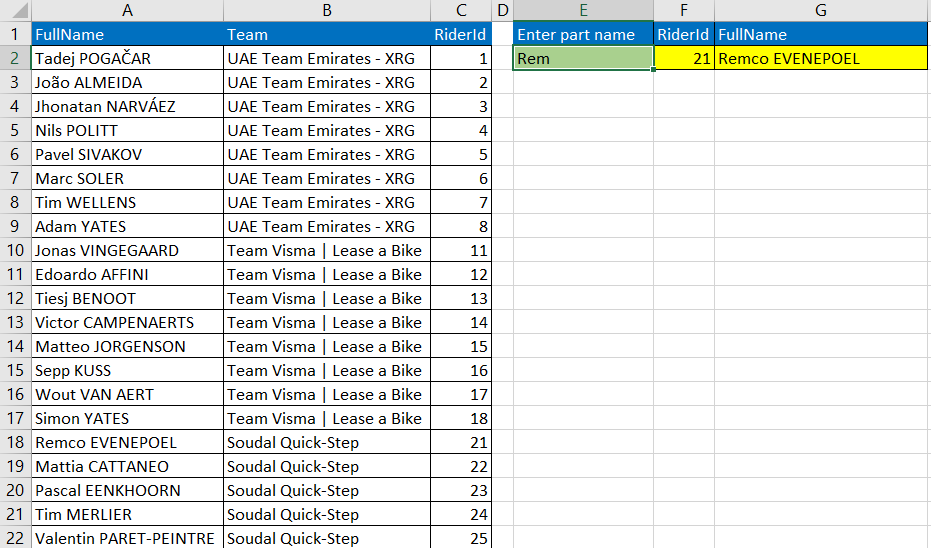Select column B header
This screenshot has width=931, height=548.
[327, 10]
